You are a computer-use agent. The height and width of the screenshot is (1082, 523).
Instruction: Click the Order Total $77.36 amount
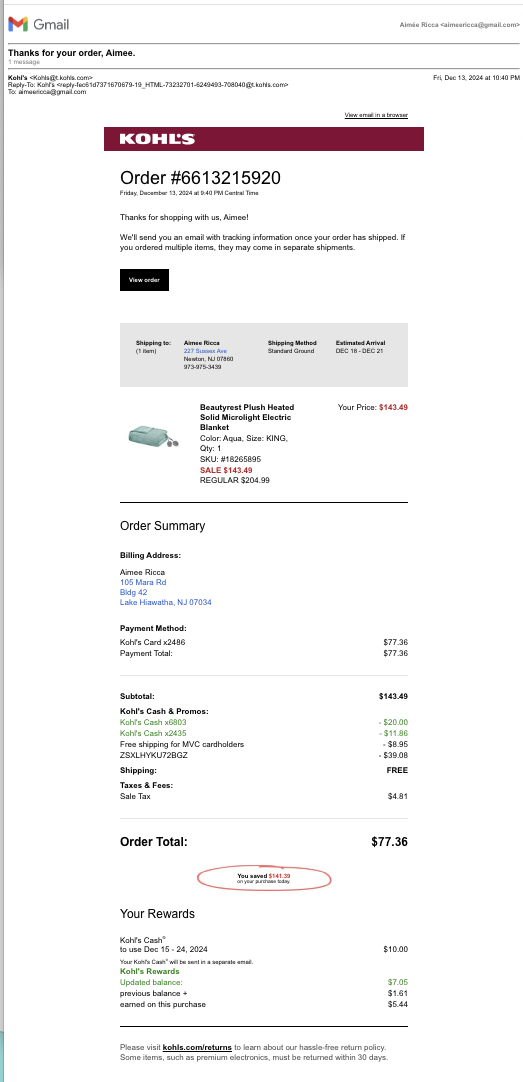coord(389,842)
